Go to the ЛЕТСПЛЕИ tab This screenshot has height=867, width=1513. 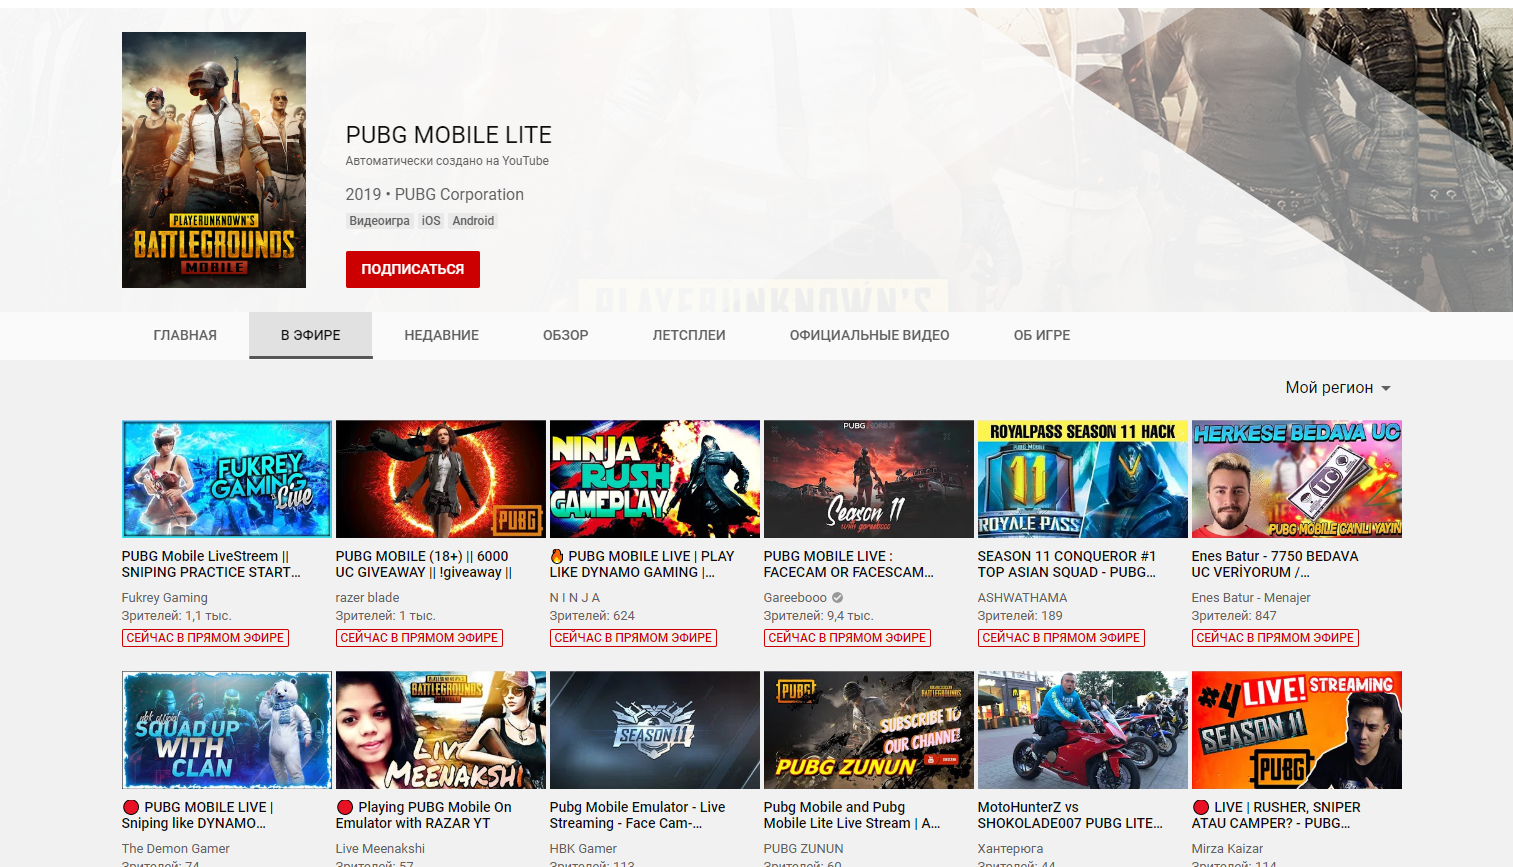pos(689,335)
